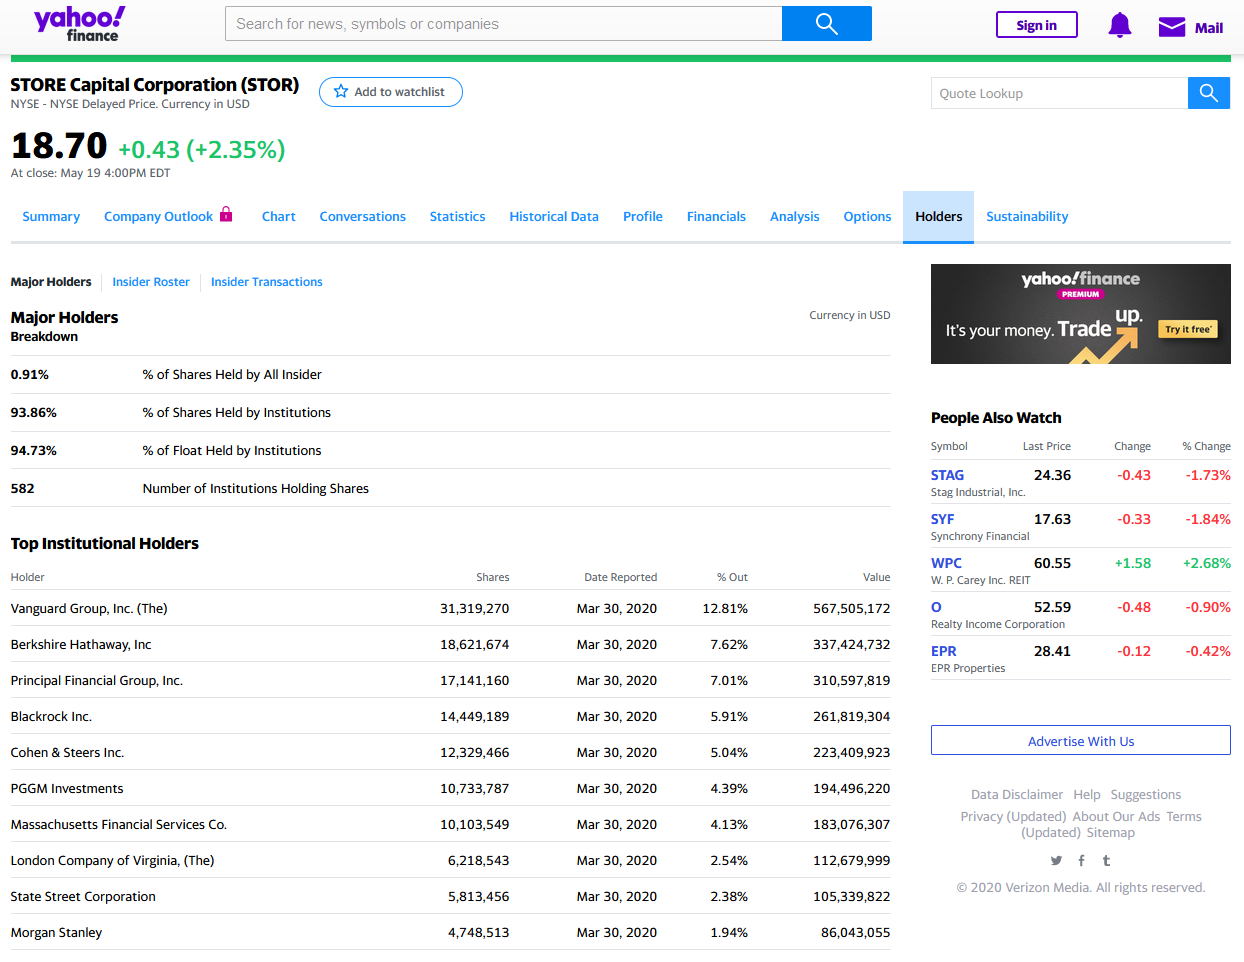Open the SYF symbol link

(942, 519)
